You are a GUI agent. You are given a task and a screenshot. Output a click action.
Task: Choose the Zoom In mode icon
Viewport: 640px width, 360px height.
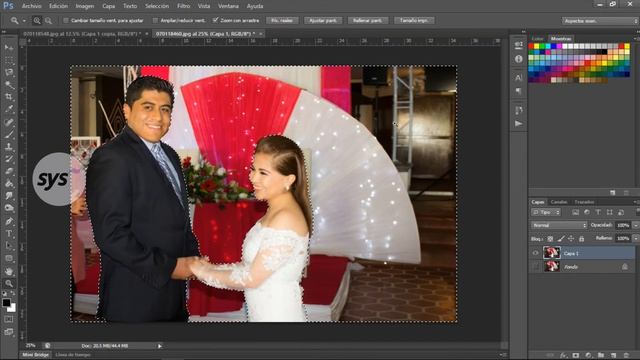pos(37,20)
